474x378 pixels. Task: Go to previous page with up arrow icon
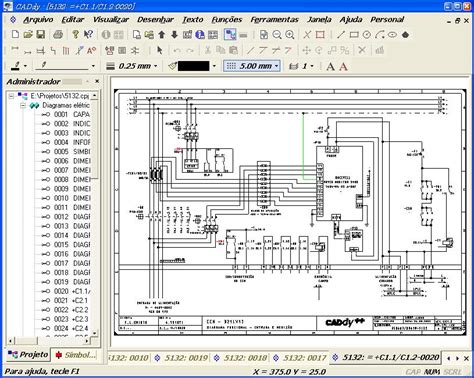pos(162,35)
